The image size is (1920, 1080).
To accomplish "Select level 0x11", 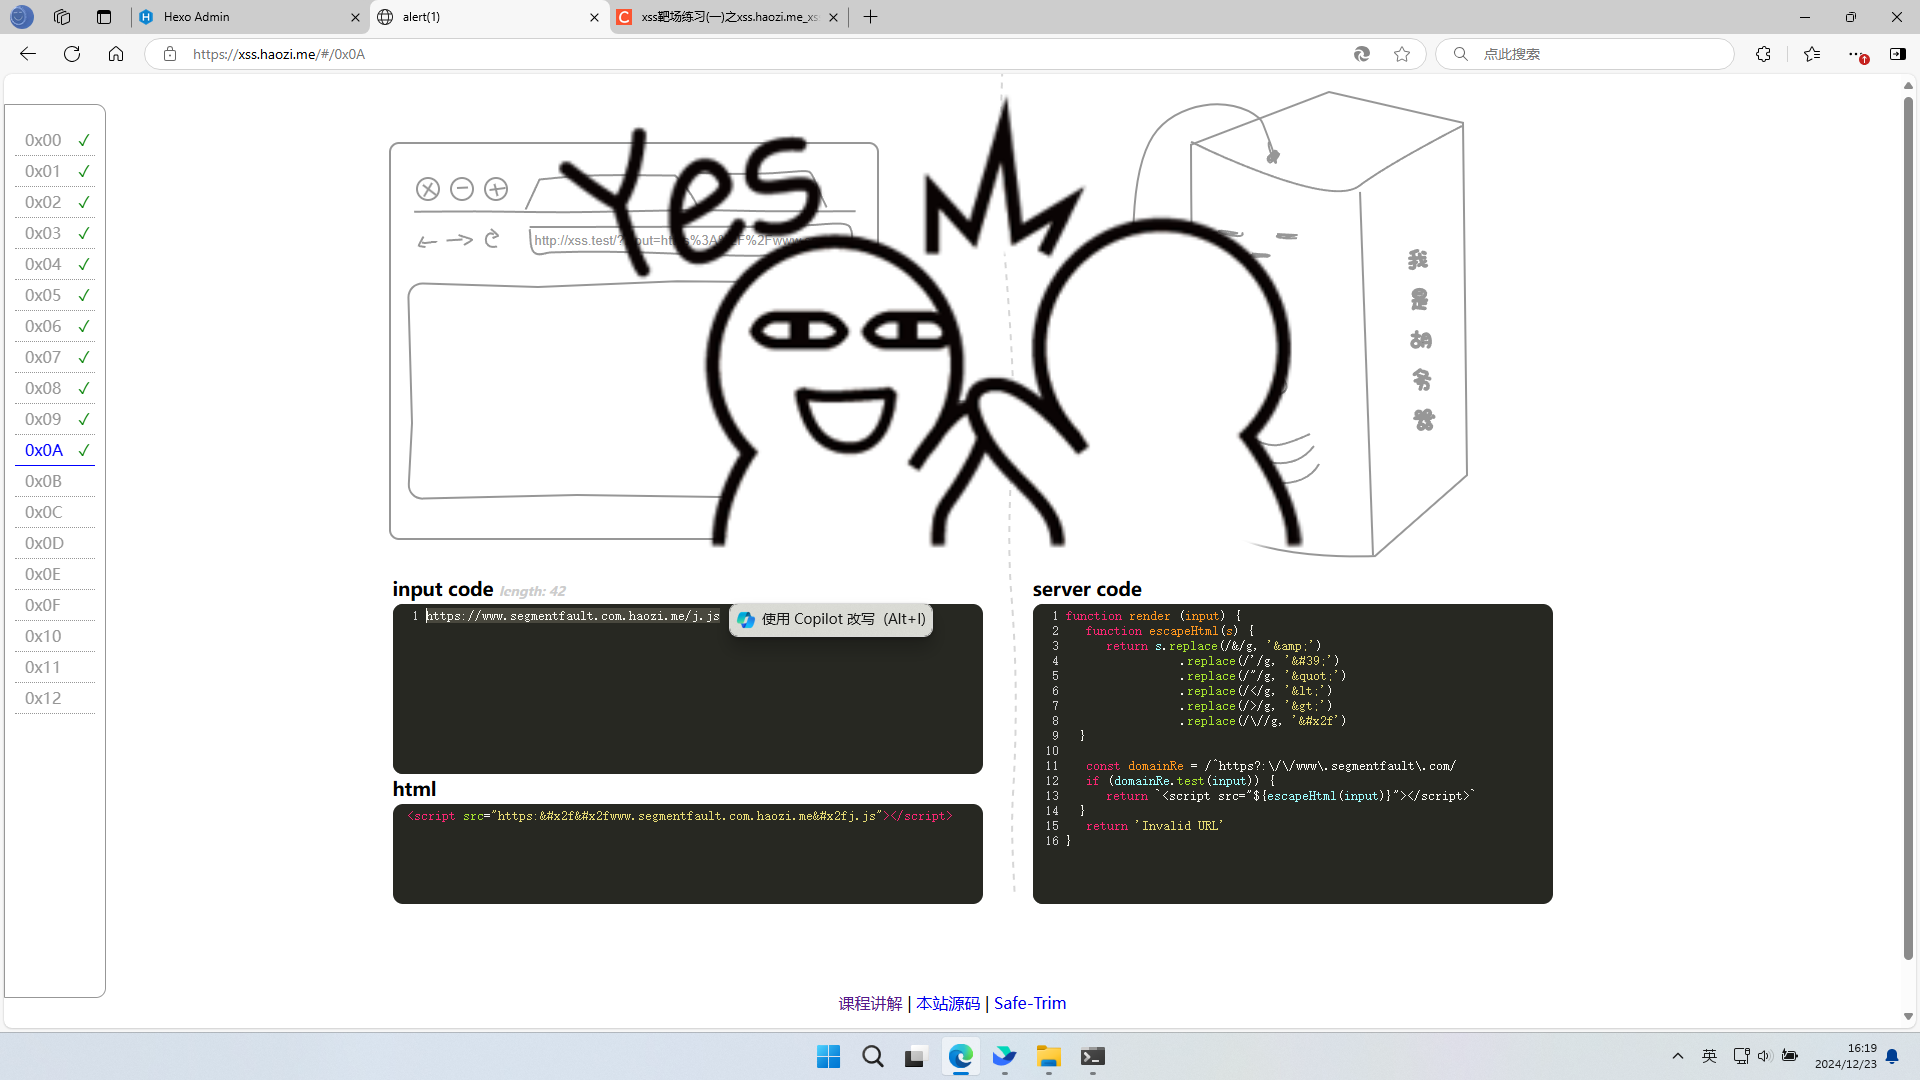I will [55, 667].
